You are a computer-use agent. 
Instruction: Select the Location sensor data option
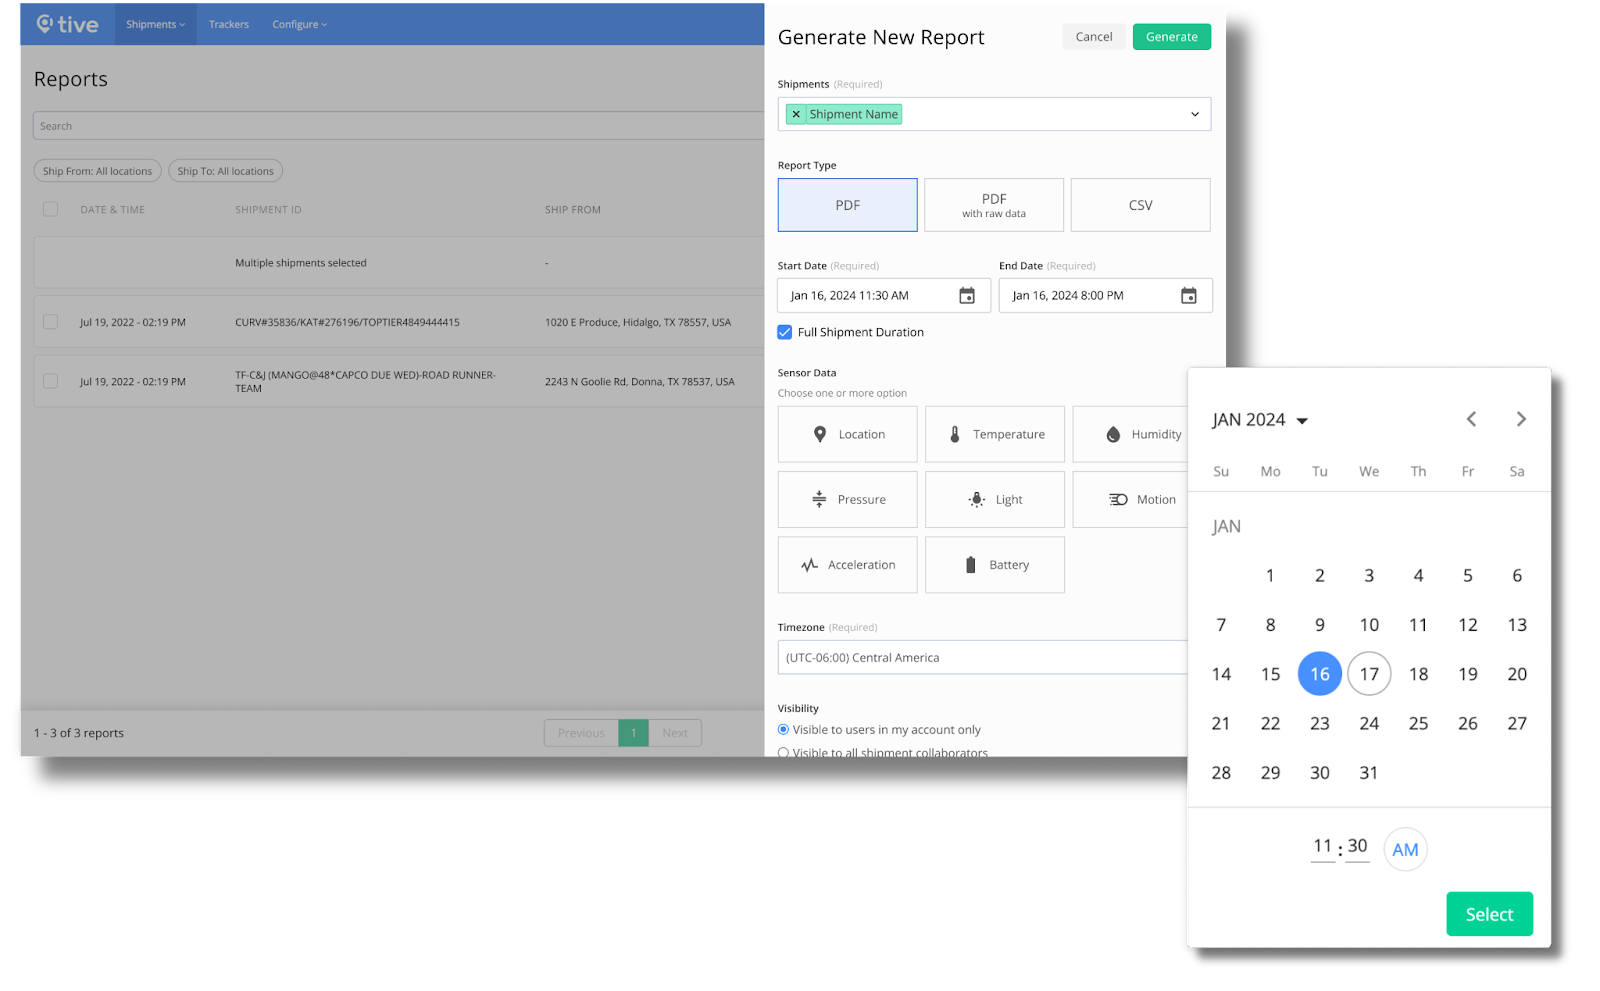pyautogui.click(x=847, y=434)
